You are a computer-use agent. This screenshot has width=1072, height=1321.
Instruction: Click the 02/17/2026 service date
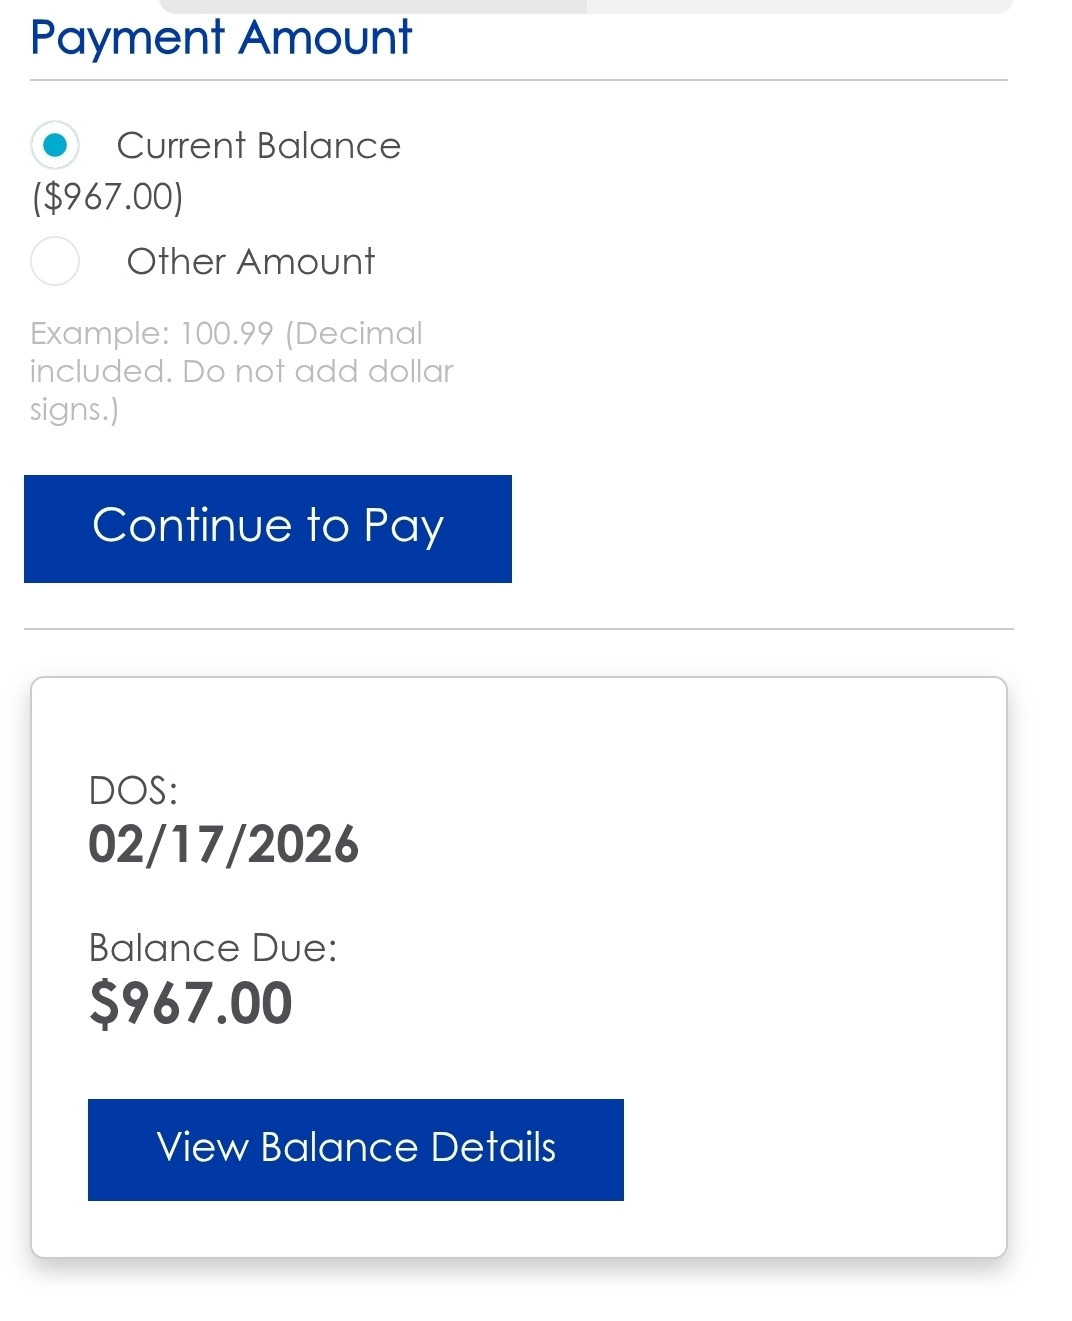click(223, 845)
